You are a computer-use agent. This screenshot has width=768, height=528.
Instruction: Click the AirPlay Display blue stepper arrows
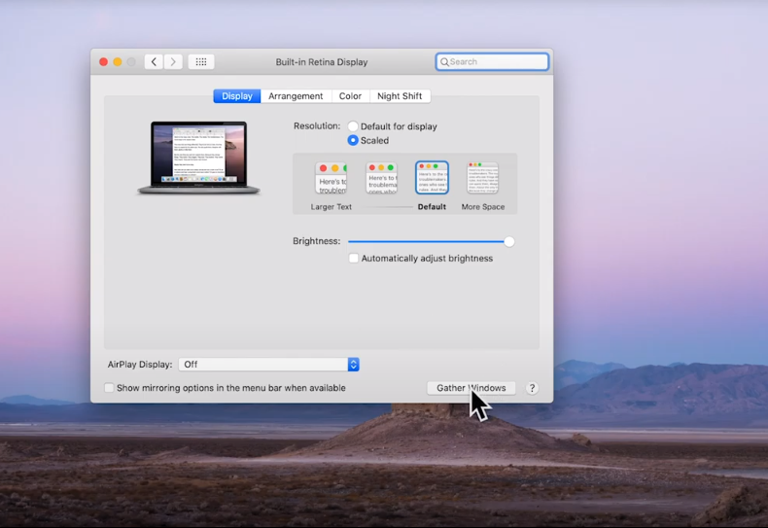click(x=354, y=364)
